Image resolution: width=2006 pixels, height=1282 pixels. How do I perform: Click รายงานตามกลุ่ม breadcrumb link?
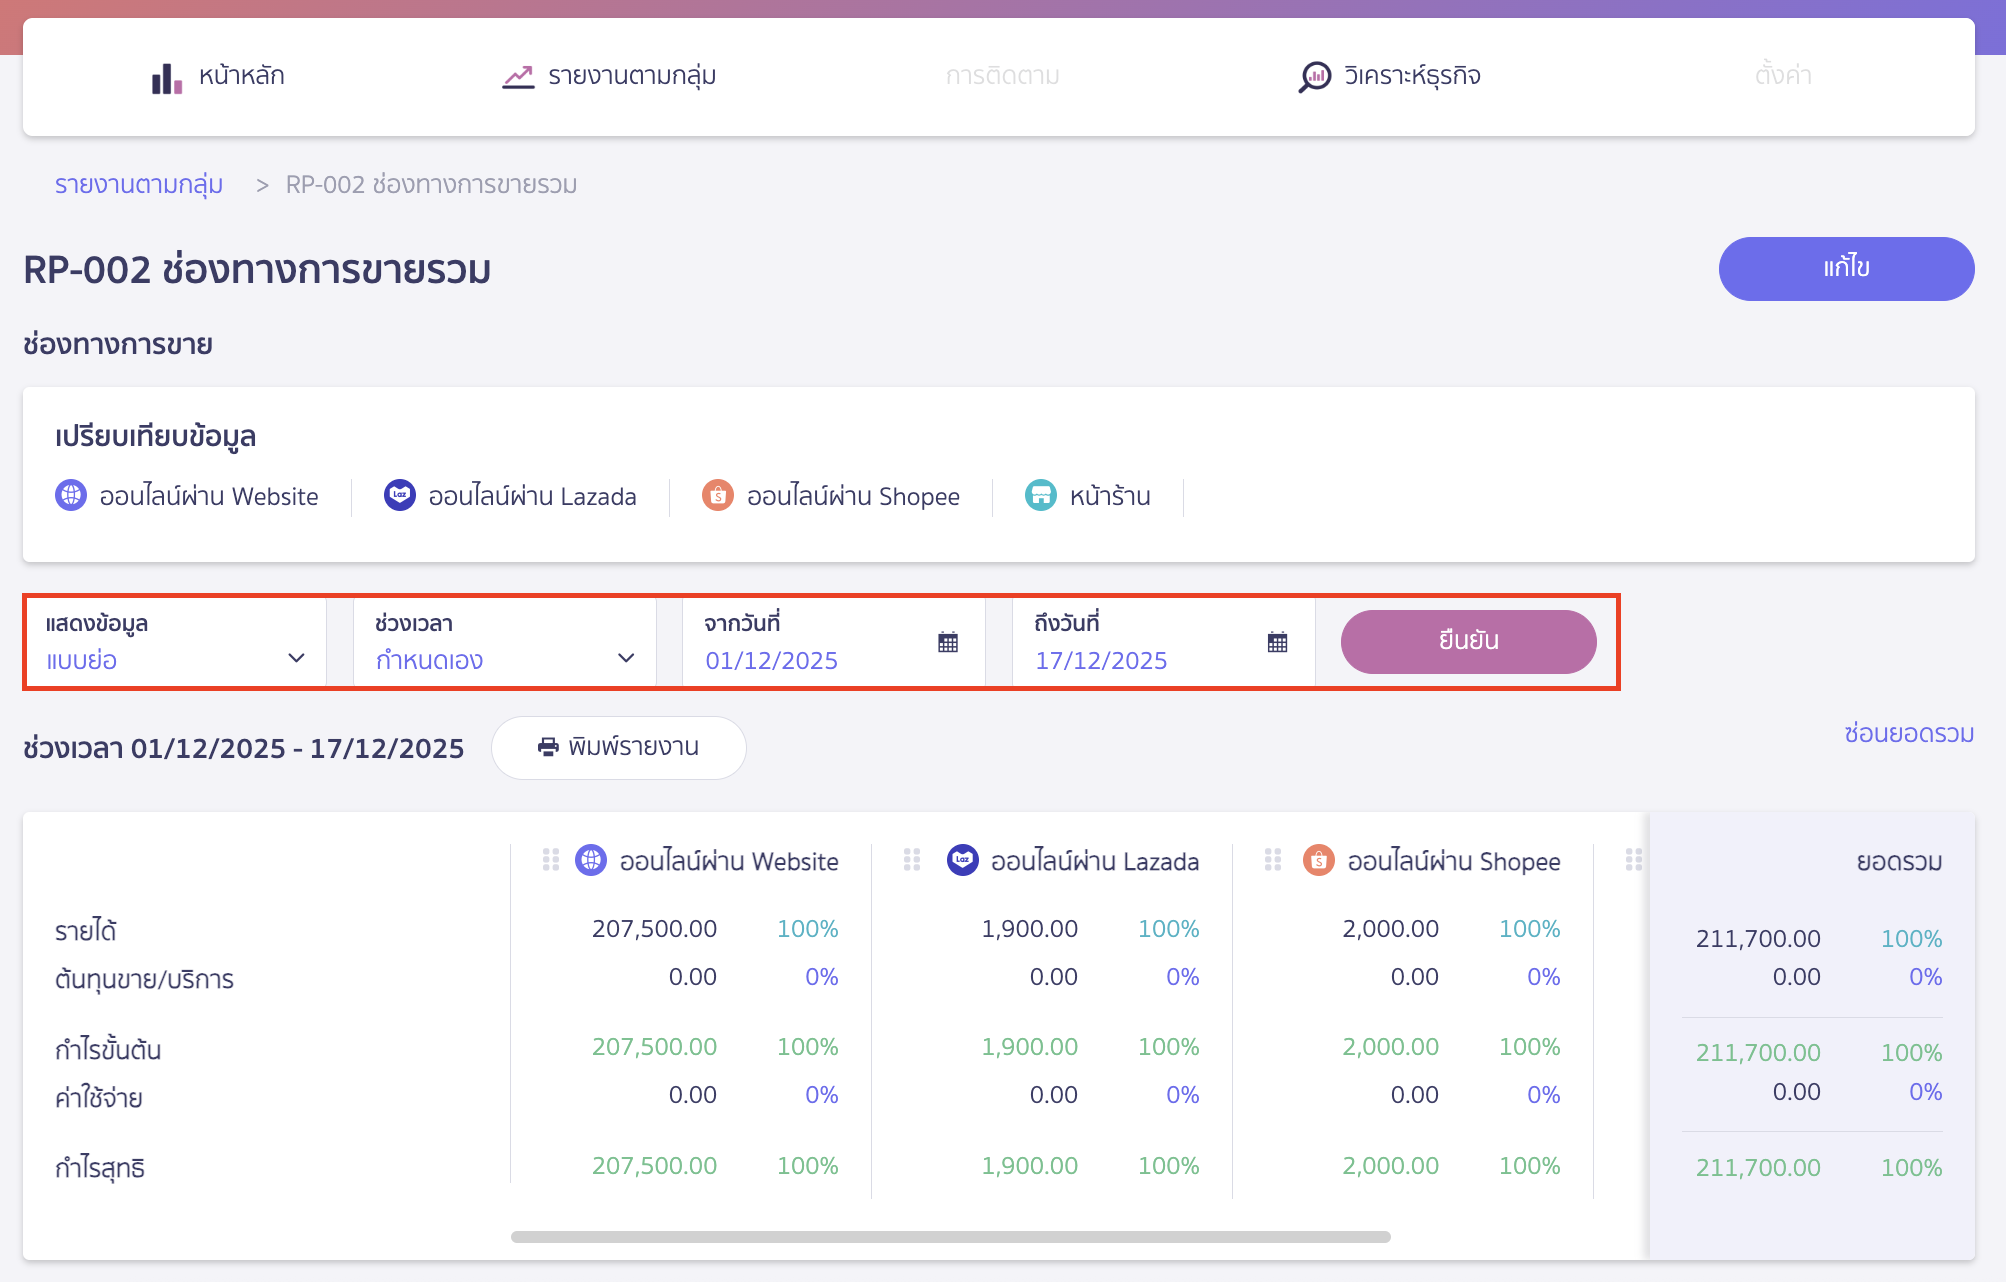(139, 185)
